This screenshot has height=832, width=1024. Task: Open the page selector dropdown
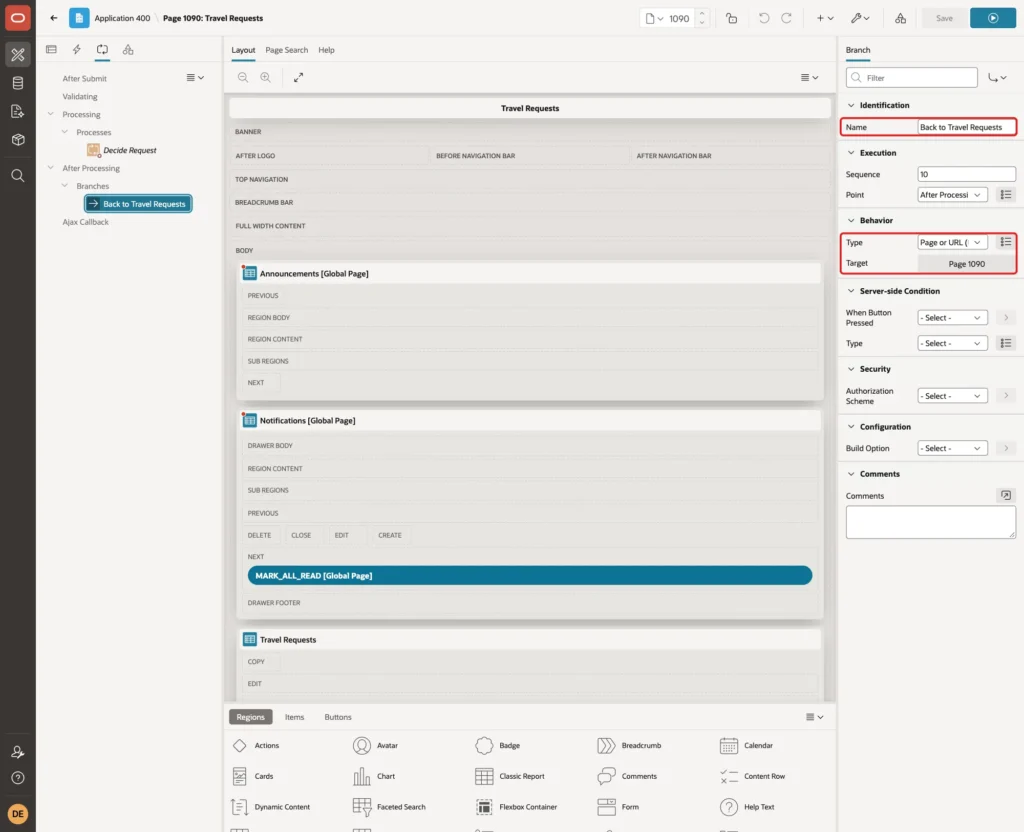coord(654,18)
